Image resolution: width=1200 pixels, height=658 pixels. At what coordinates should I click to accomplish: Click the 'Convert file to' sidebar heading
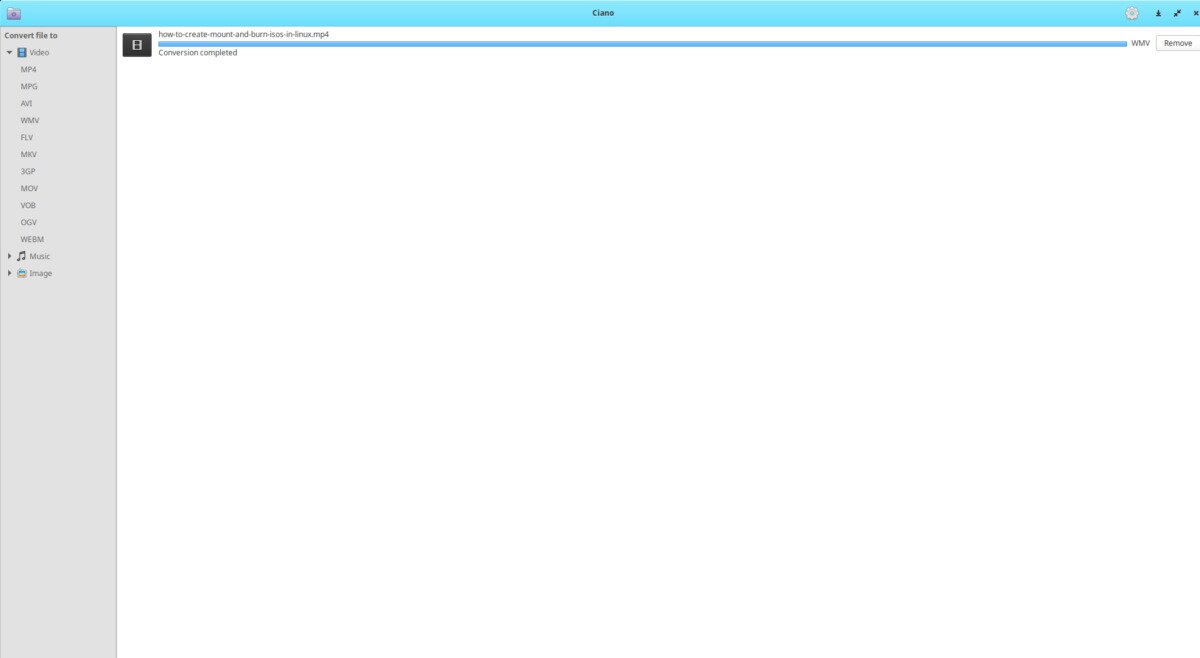(x=31, y=35)
